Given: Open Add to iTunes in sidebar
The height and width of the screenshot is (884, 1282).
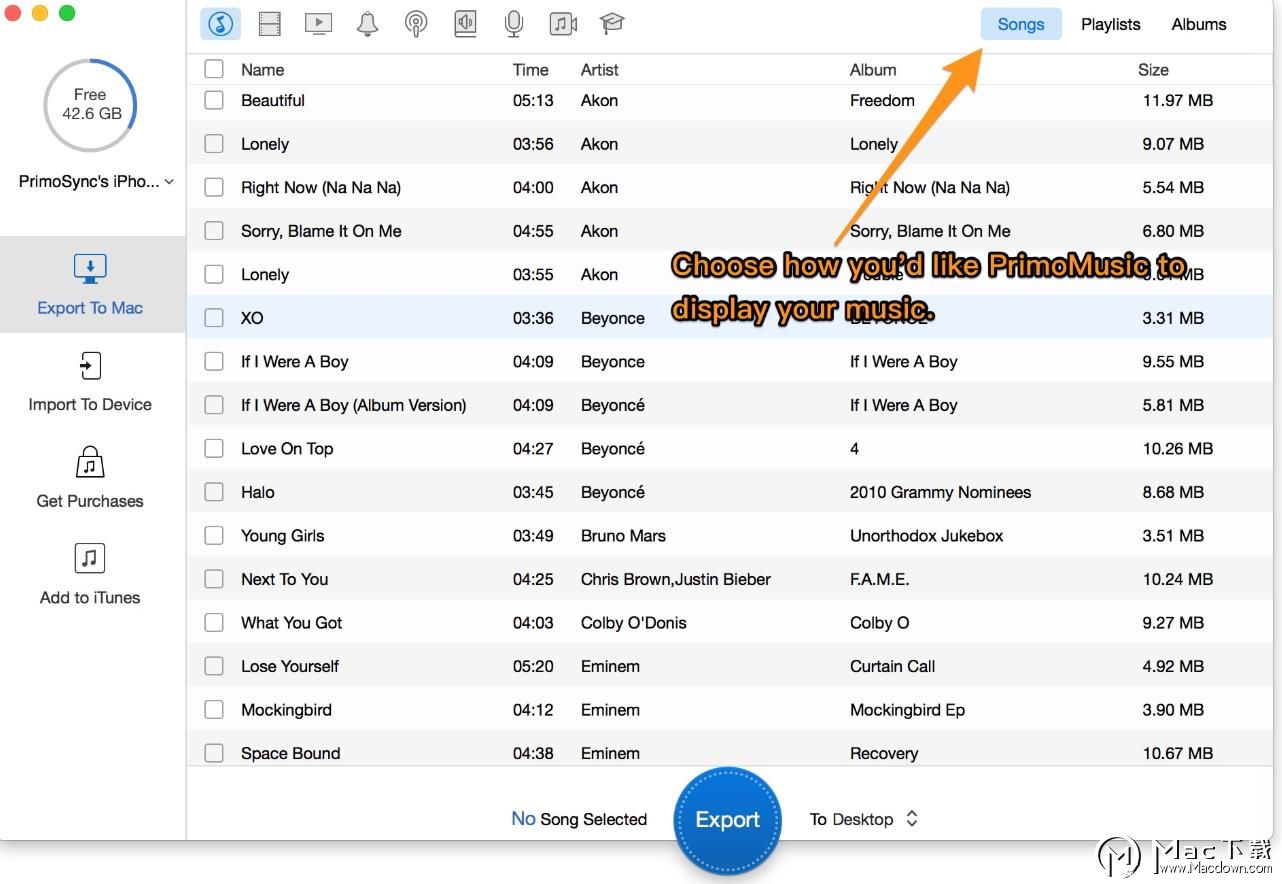Looking at the screenshot, I should click(90, 575).
